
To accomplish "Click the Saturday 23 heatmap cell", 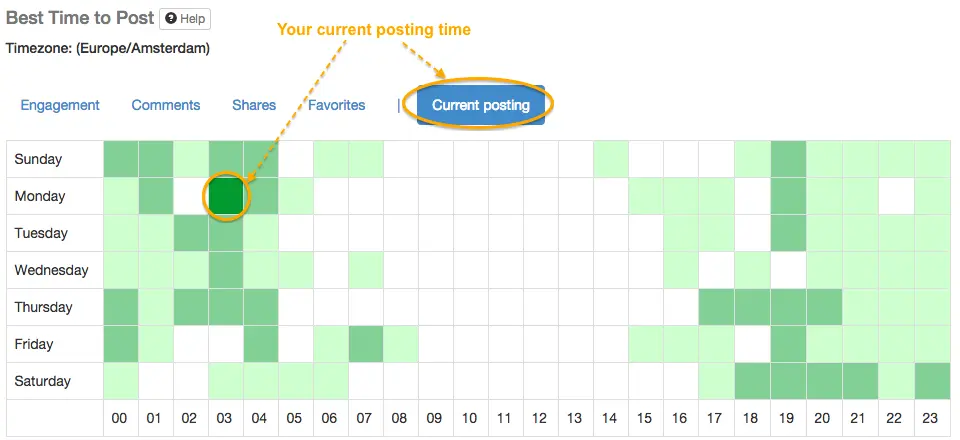I will point(932,381).
